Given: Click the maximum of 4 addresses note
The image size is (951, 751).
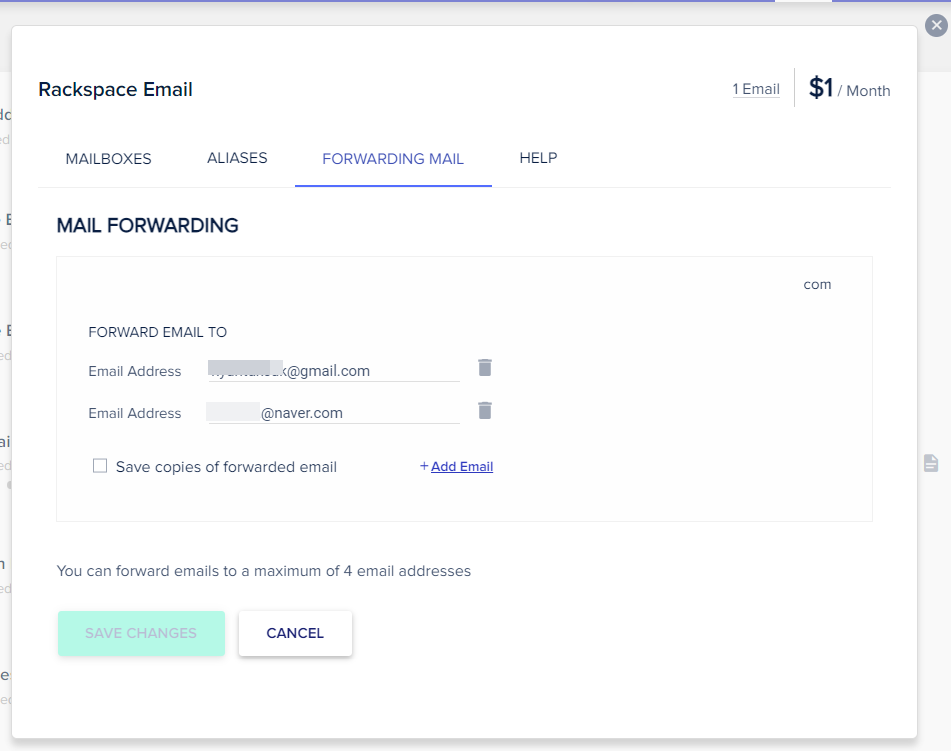Looking at the screenshot, I should (264, 571).
